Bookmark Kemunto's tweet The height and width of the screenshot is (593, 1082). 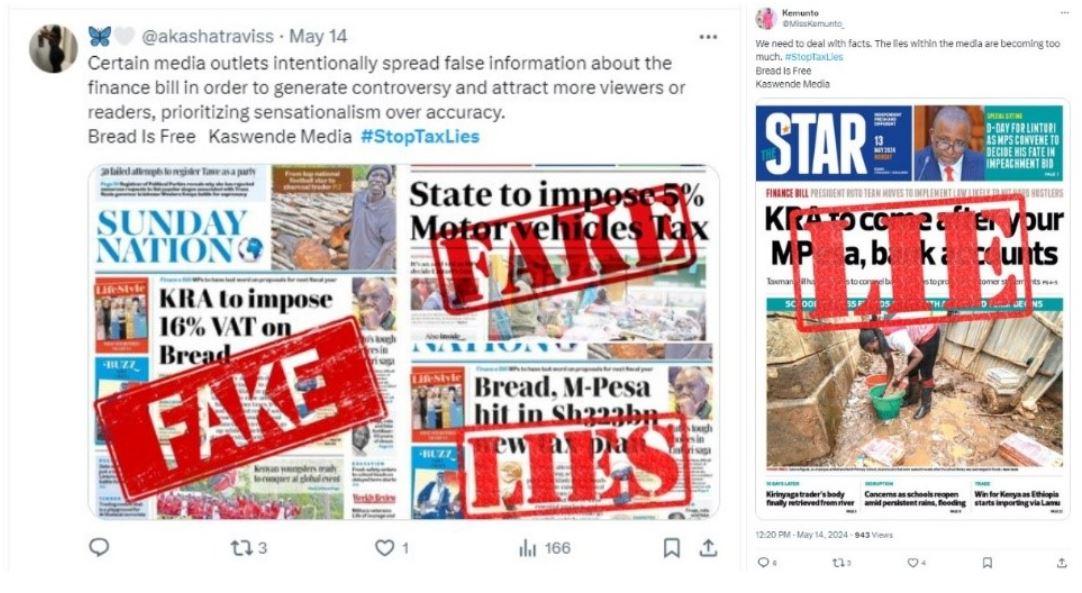(x=987, y=563)
